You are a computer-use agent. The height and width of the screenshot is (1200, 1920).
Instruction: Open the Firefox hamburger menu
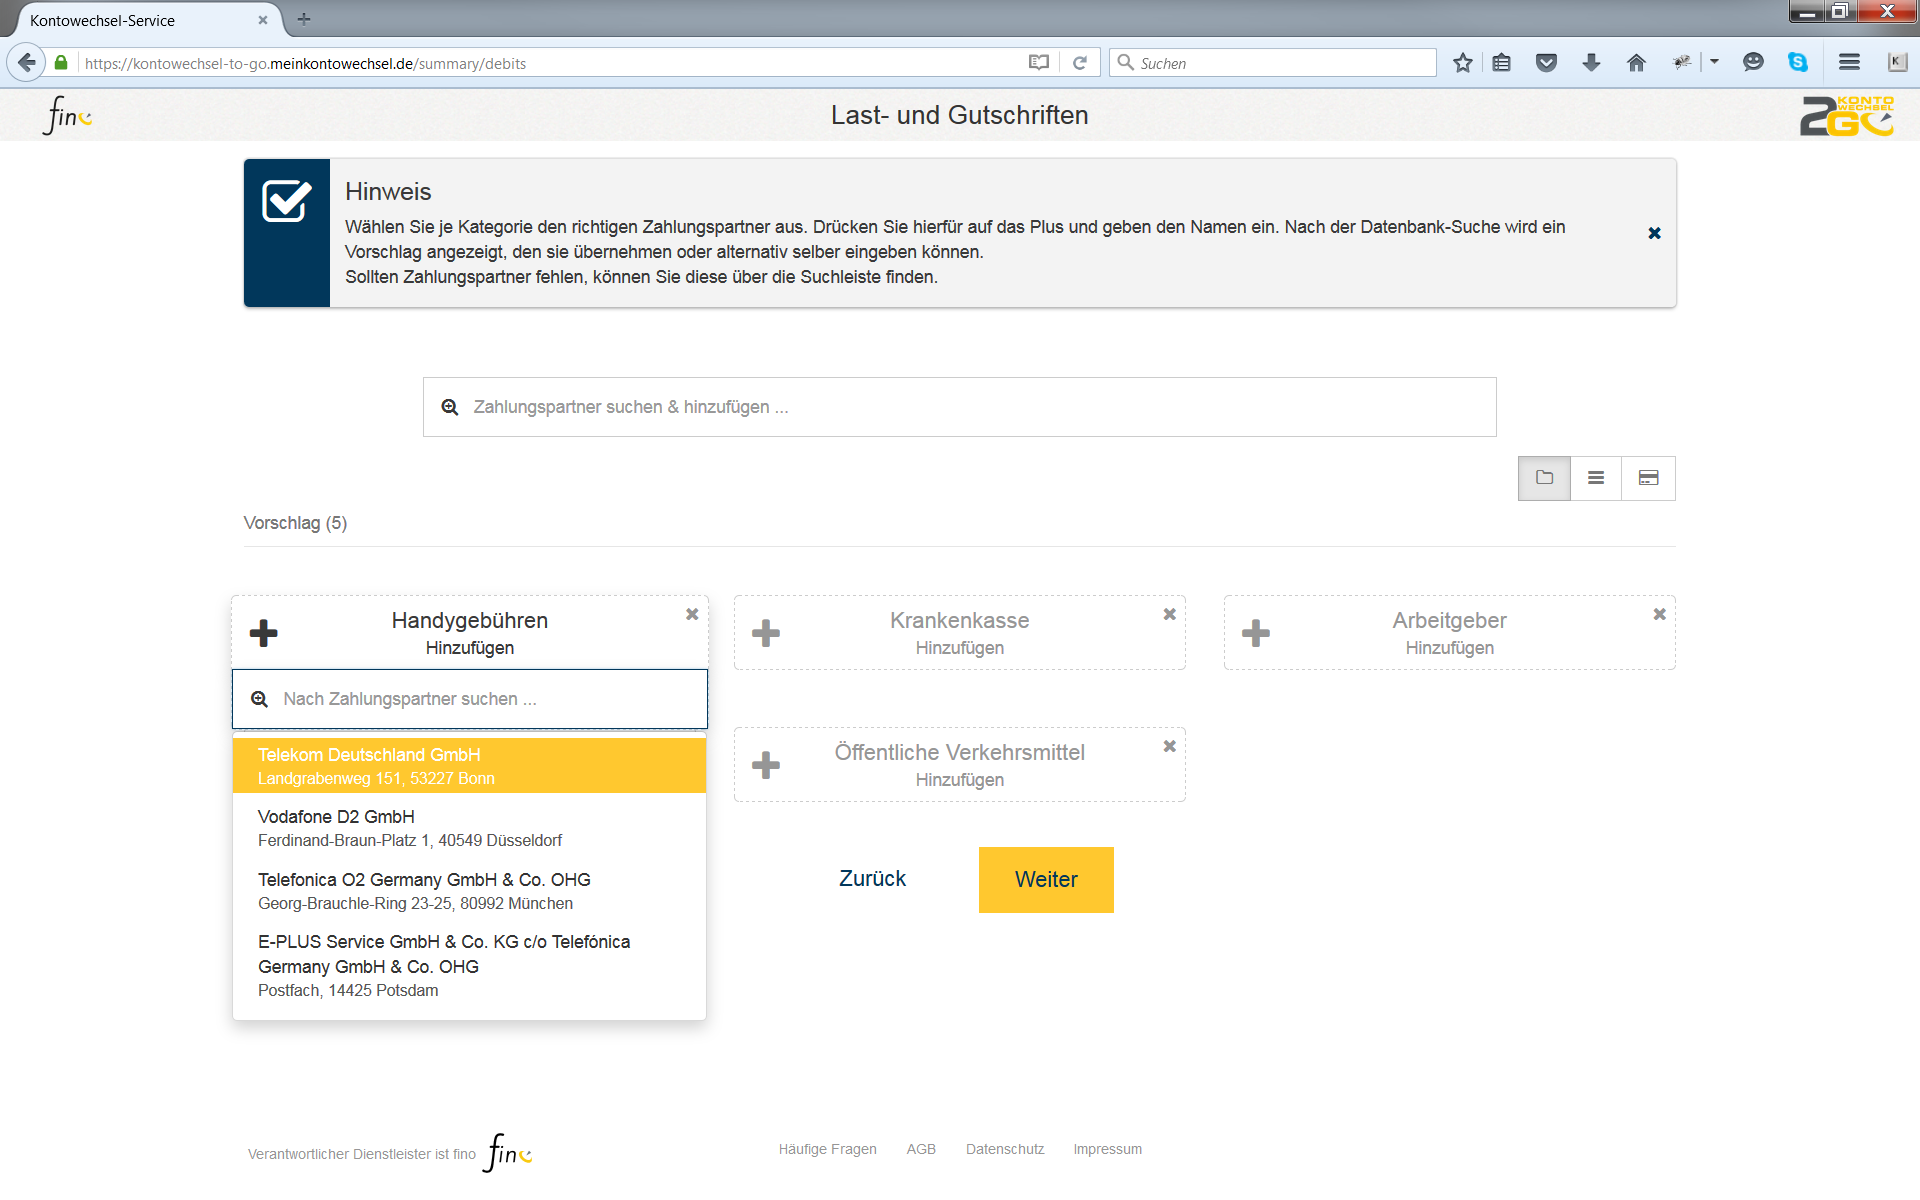point(1850,63)
